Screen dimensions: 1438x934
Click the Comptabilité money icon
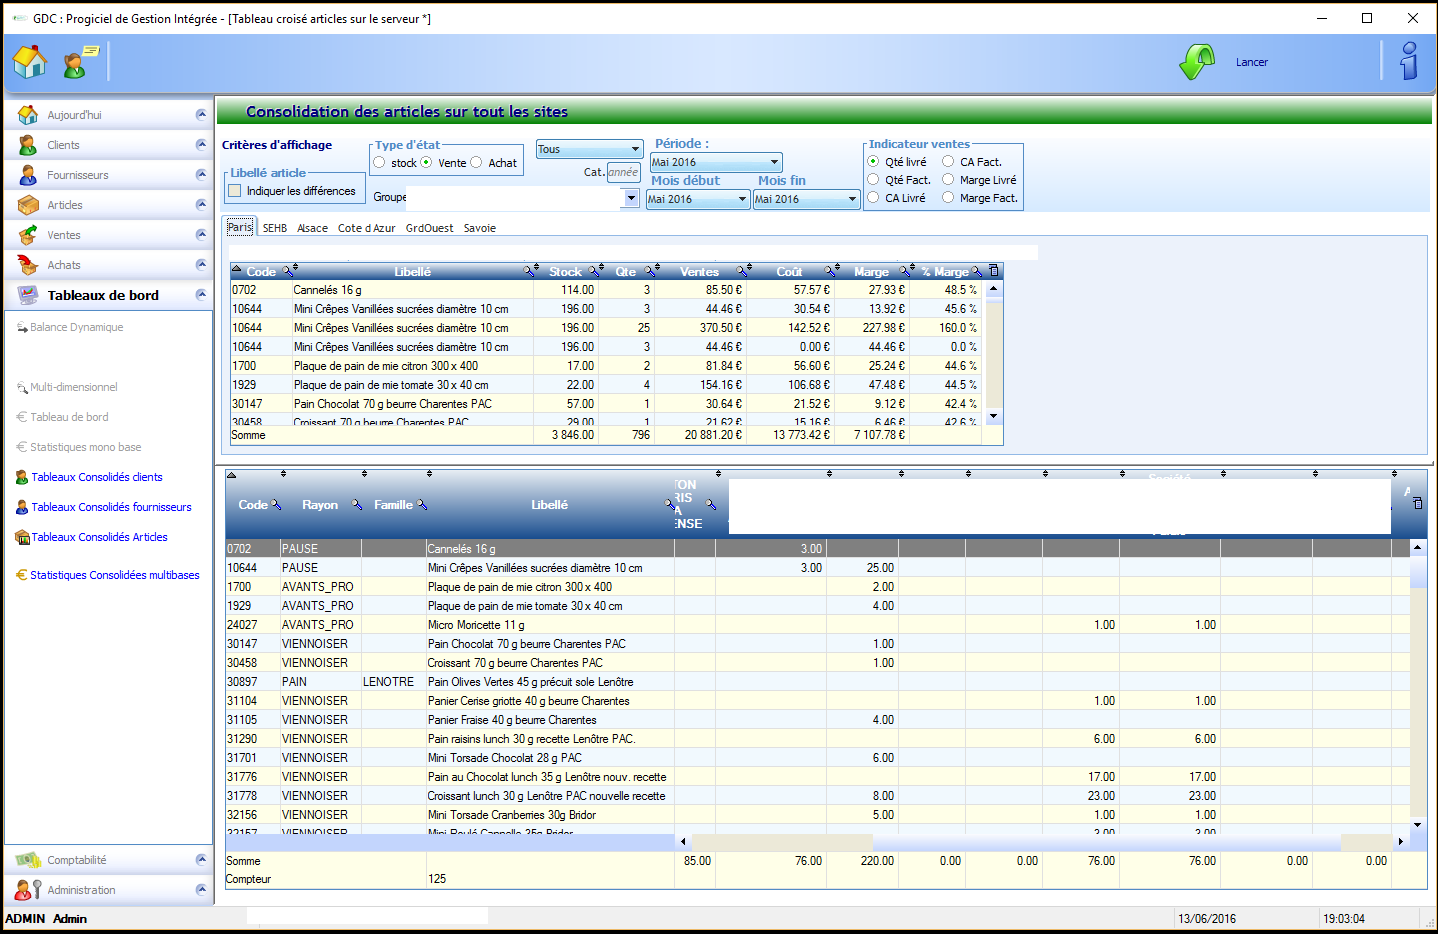point(28,860)
